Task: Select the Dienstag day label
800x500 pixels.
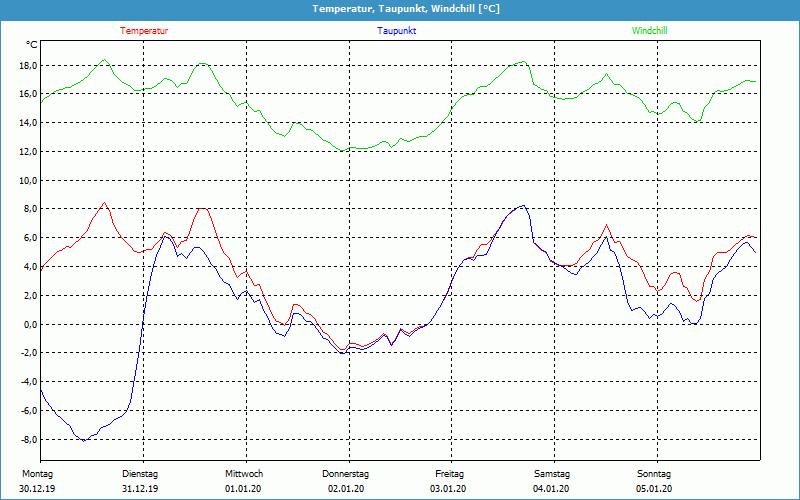Action: coord(139,474)
